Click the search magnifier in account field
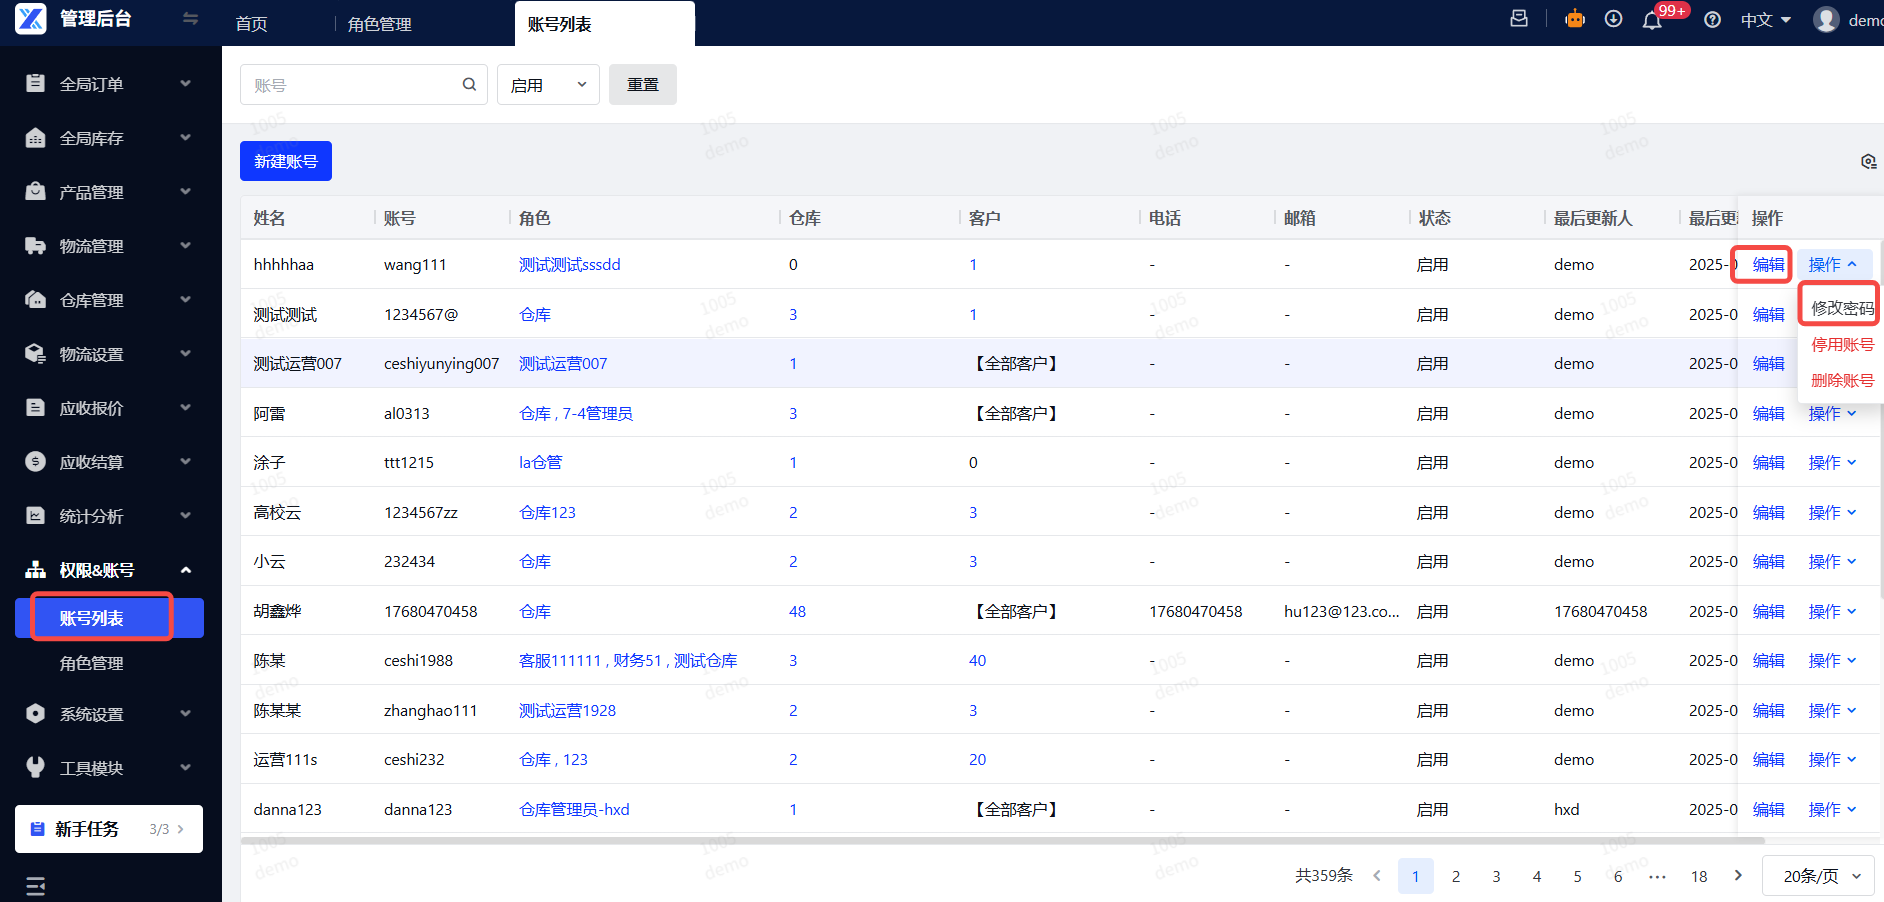The width and height of the screenshot is (1884, 902). [469, 85]
